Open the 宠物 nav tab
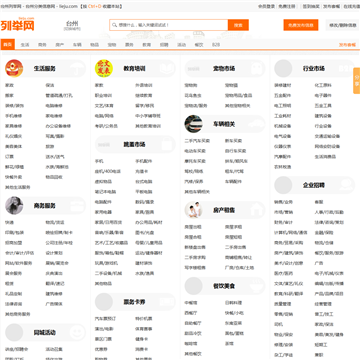This screenshot has width=360, height=360. click(112, 45)
